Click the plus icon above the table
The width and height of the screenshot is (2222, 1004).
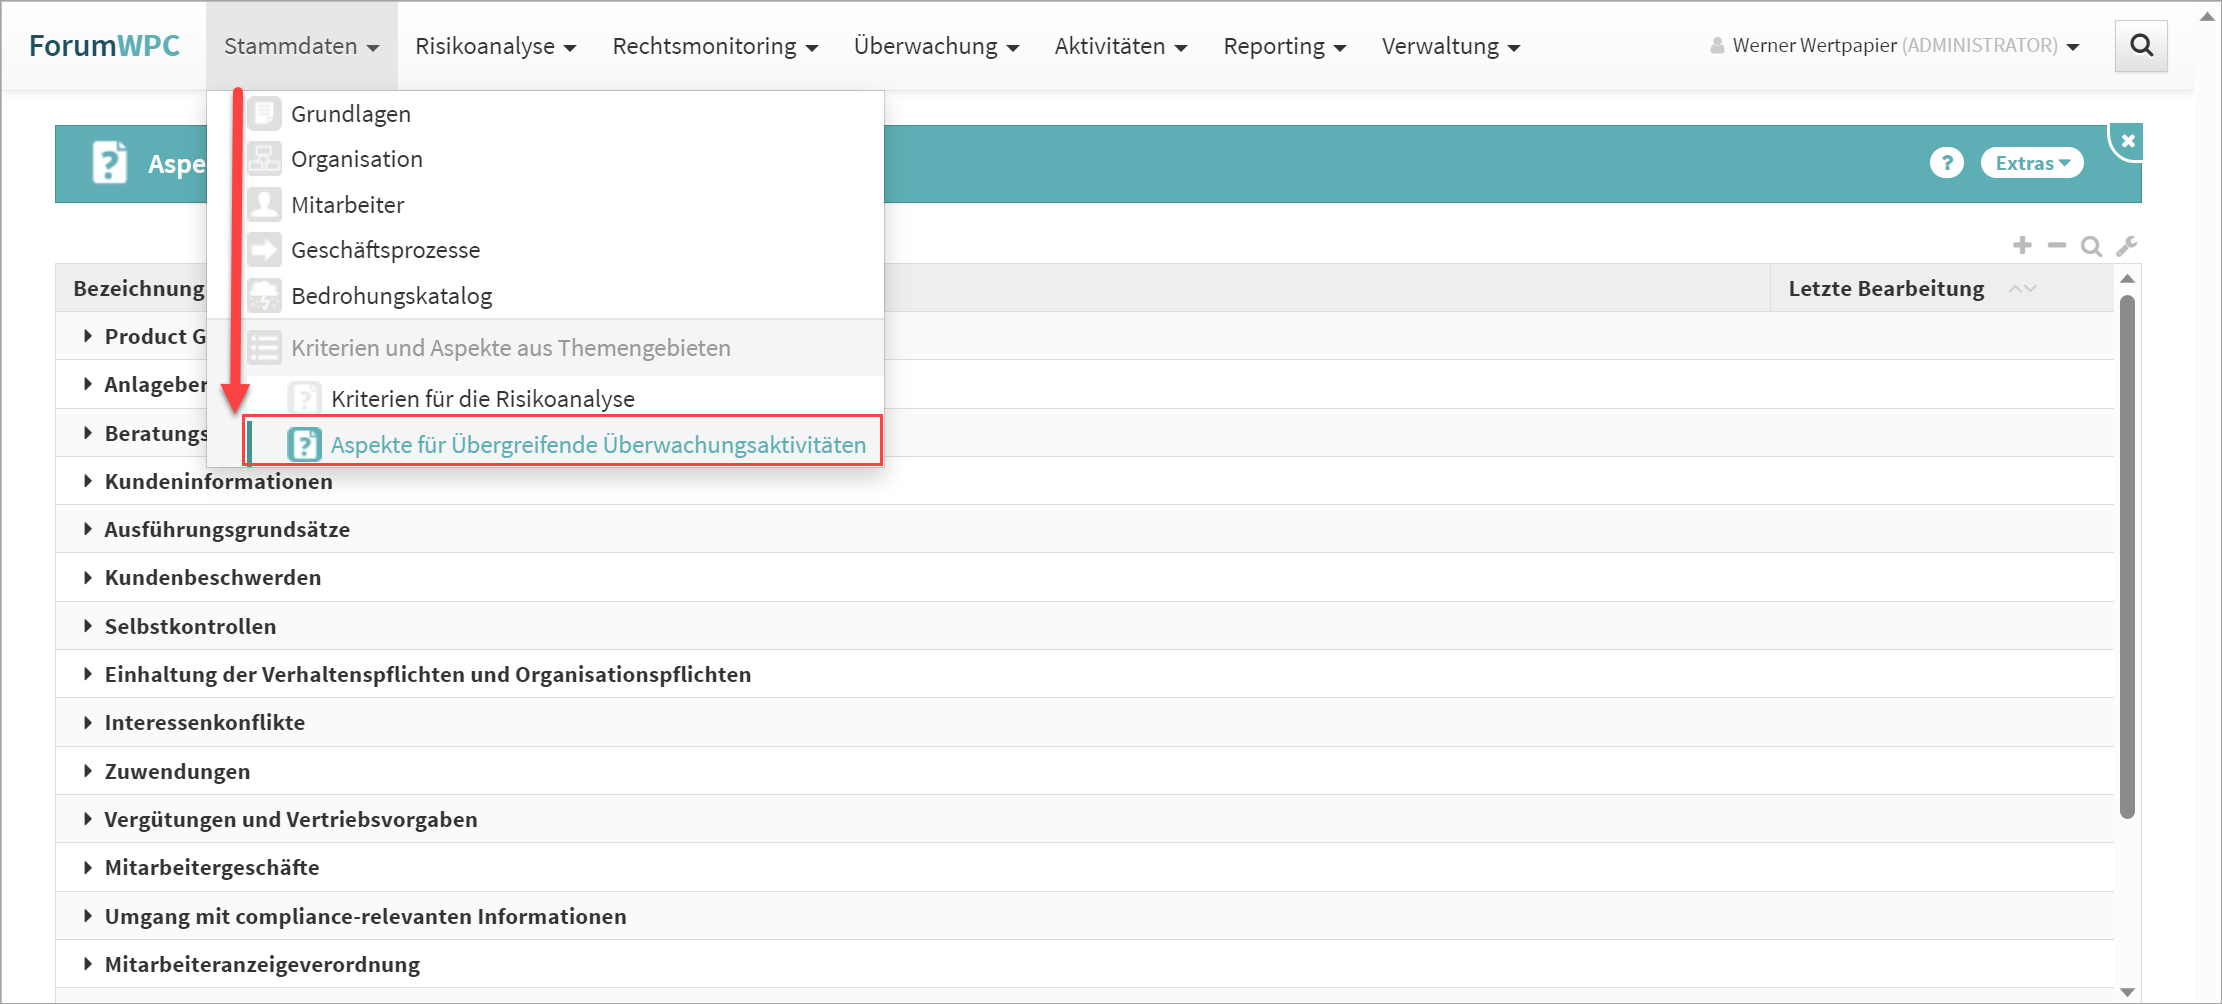point(2022,246)
